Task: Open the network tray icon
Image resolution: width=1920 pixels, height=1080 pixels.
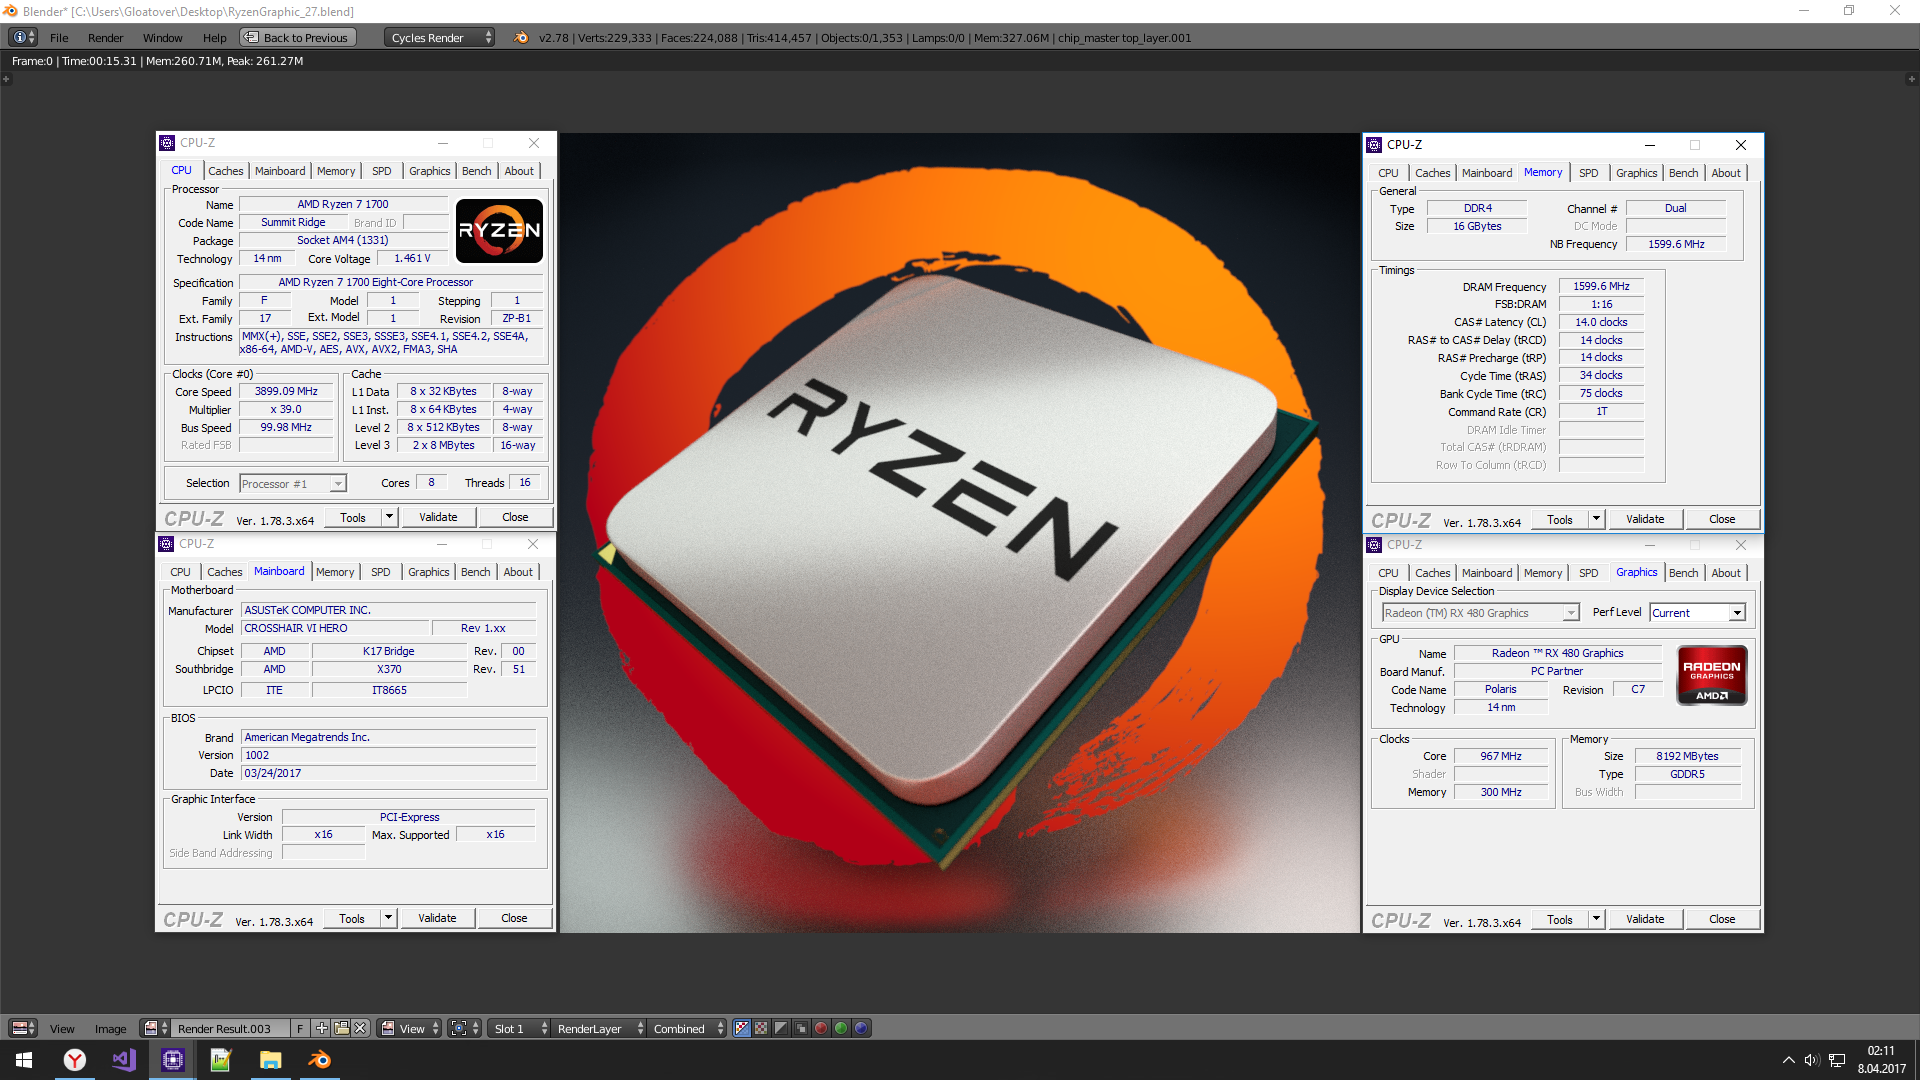Action: [x=1837, y=1060]
